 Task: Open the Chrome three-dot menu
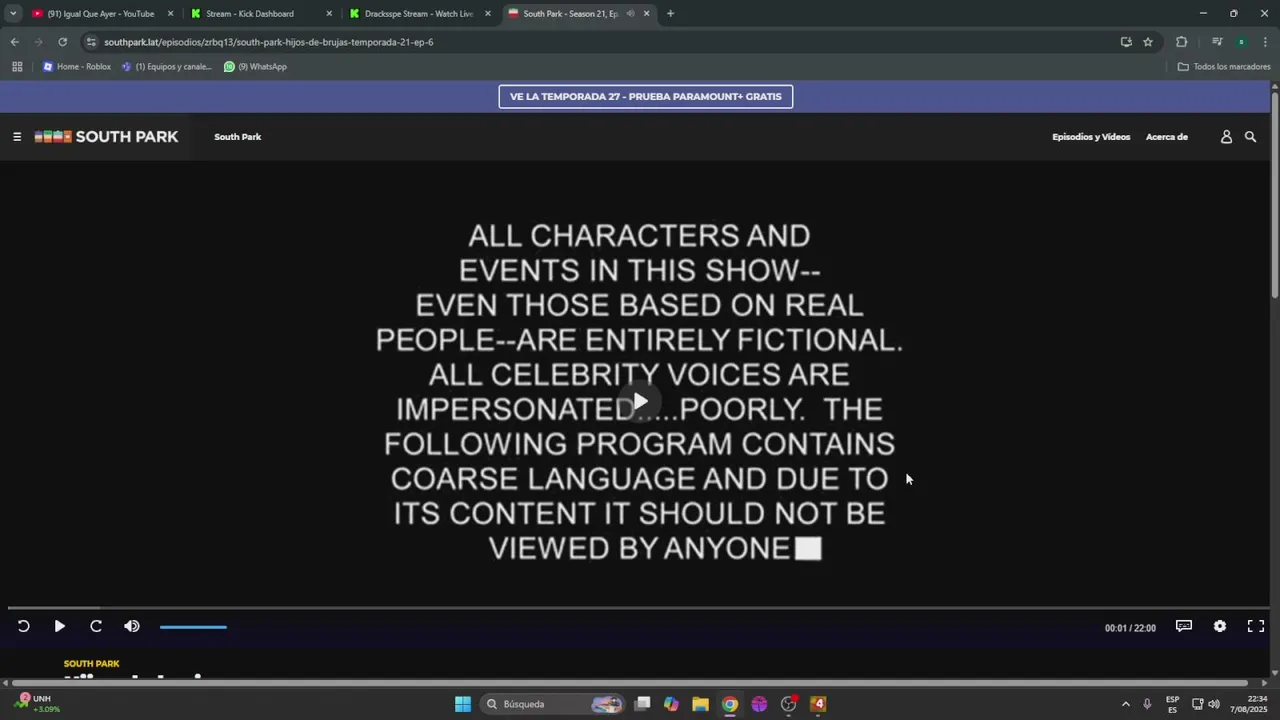[1265, 42]
